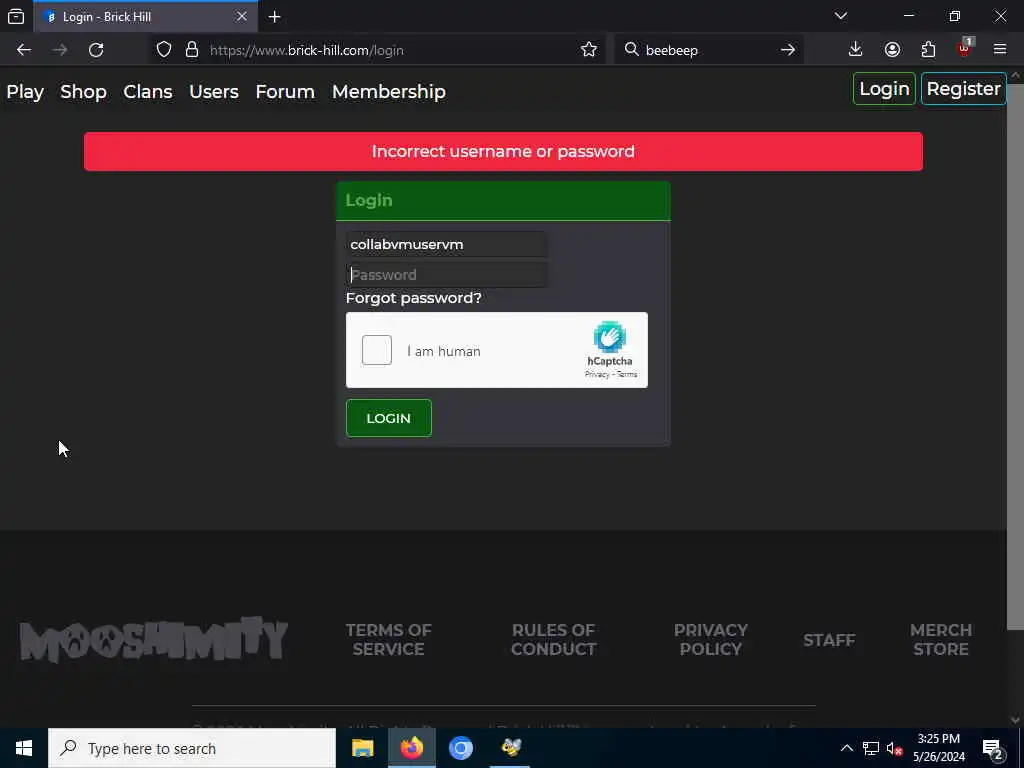Viewport: 1024px width, 768px height.
Task: Click the username field with collabvmuservm
Action: pos(447,244)
